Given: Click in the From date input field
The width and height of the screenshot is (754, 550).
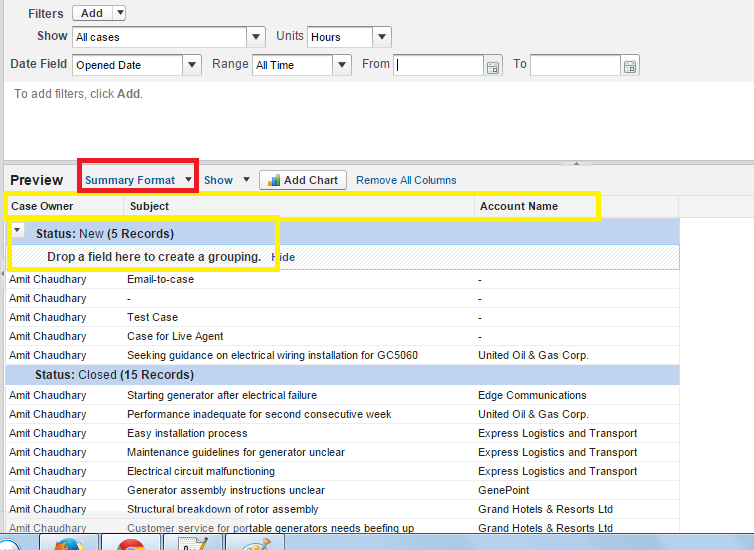Looking at the screenshot, I should [438, 65].
